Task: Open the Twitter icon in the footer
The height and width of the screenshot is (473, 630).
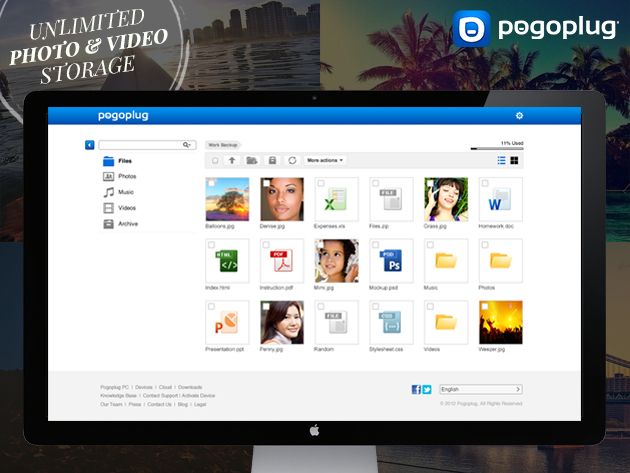Action: coord(427,389)
